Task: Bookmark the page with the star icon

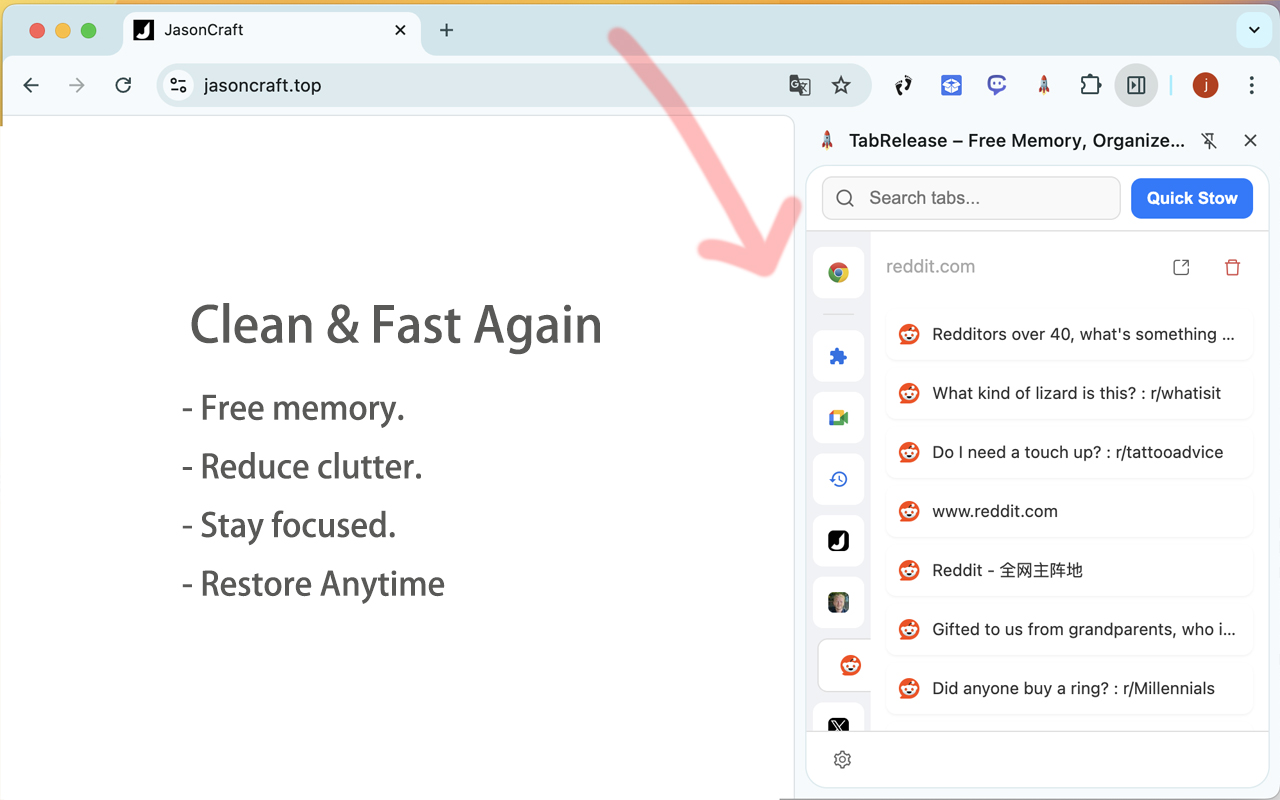Action: [842, 86]
